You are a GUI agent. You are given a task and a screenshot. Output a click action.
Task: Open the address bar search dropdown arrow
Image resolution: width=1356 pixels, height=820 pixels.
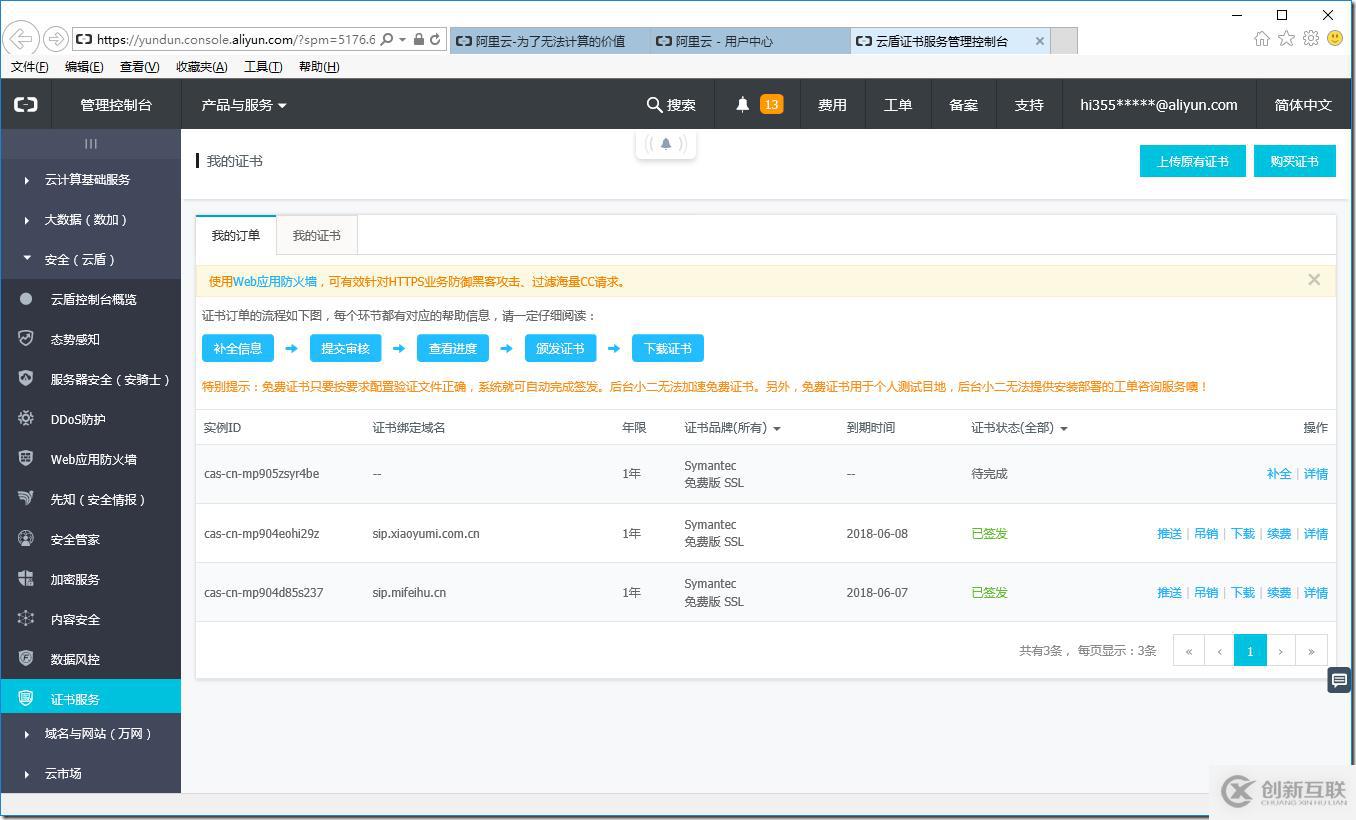tap(402, 40)
